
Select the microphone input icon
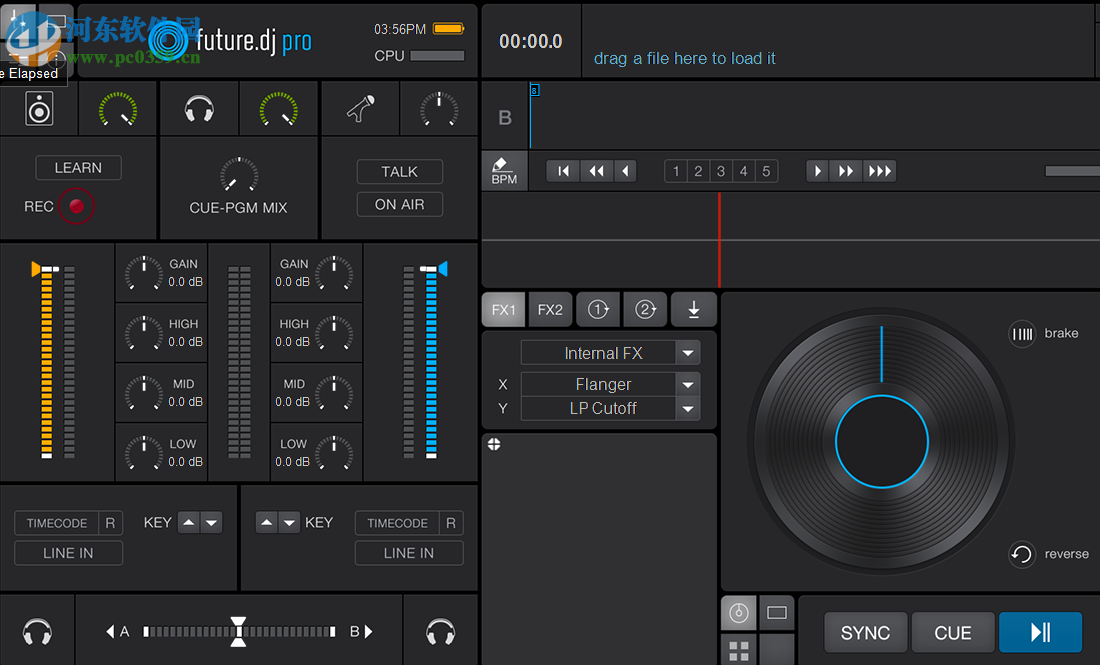click(360, 108)
